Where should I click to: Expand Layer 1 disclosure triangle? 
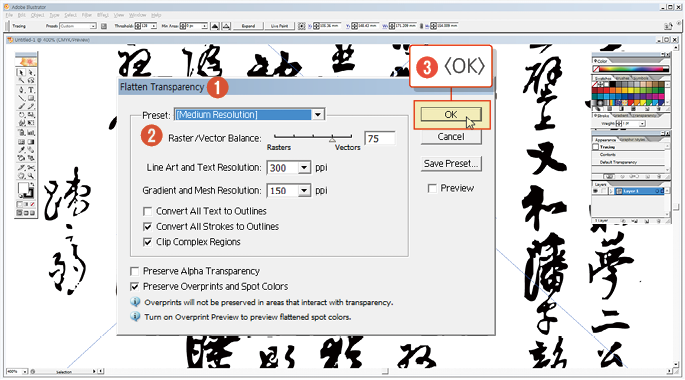611,191
